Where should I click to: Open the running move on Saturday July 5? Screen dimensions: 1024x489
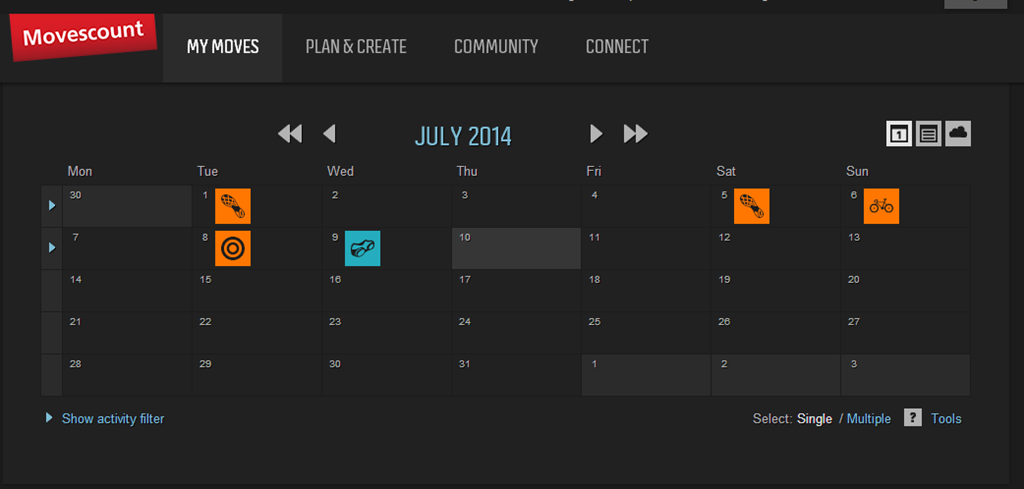point(752,206)
